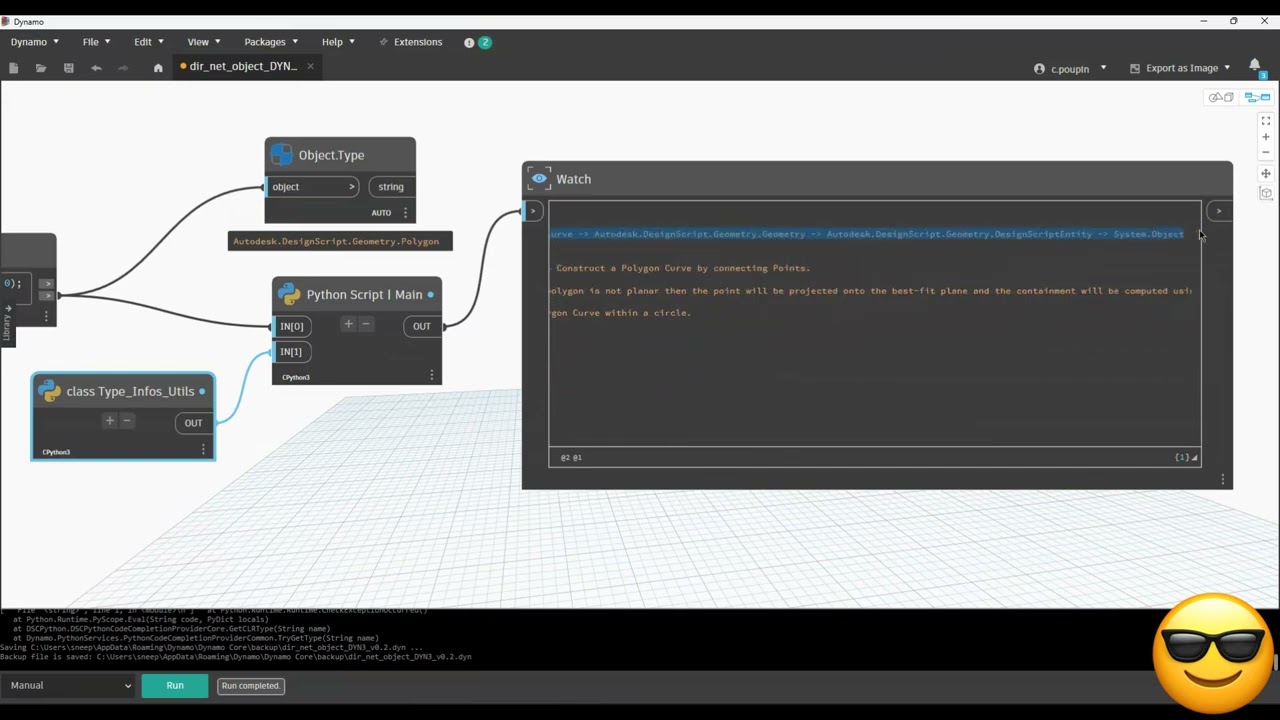Click the Zoom to Fit icon

(x=1266, y=121)
